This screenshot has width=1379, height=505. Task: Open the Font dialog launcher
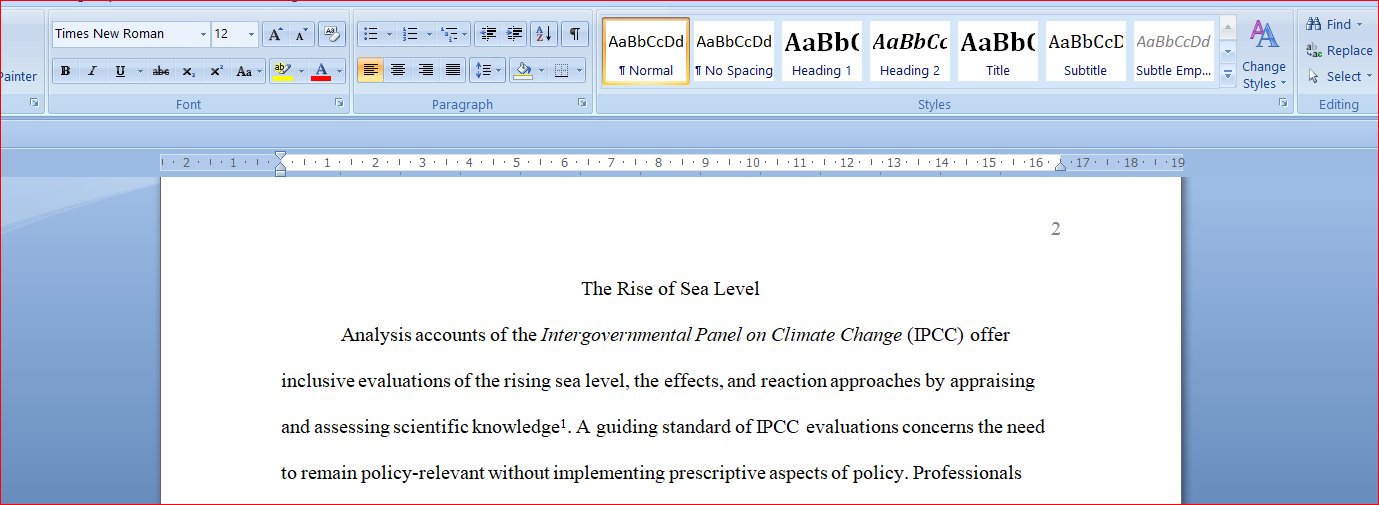point(339,103)
